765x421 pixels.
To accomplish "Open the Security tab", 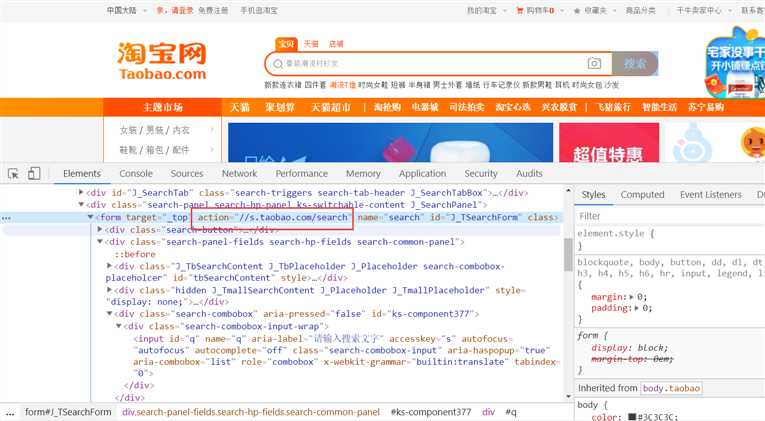I will coord(481,174).
